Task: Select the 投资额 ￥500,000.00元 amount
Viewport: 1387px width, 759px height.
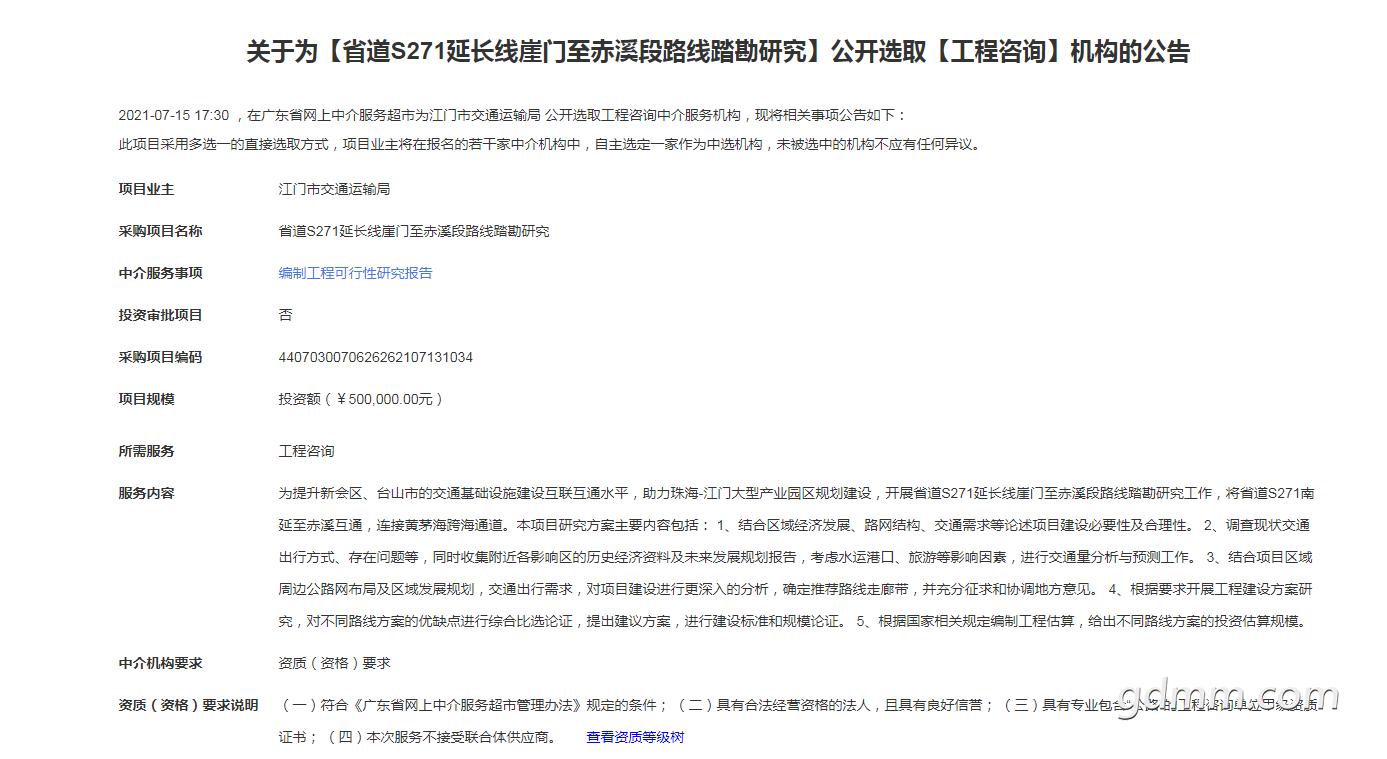Action: click(360, 399)
